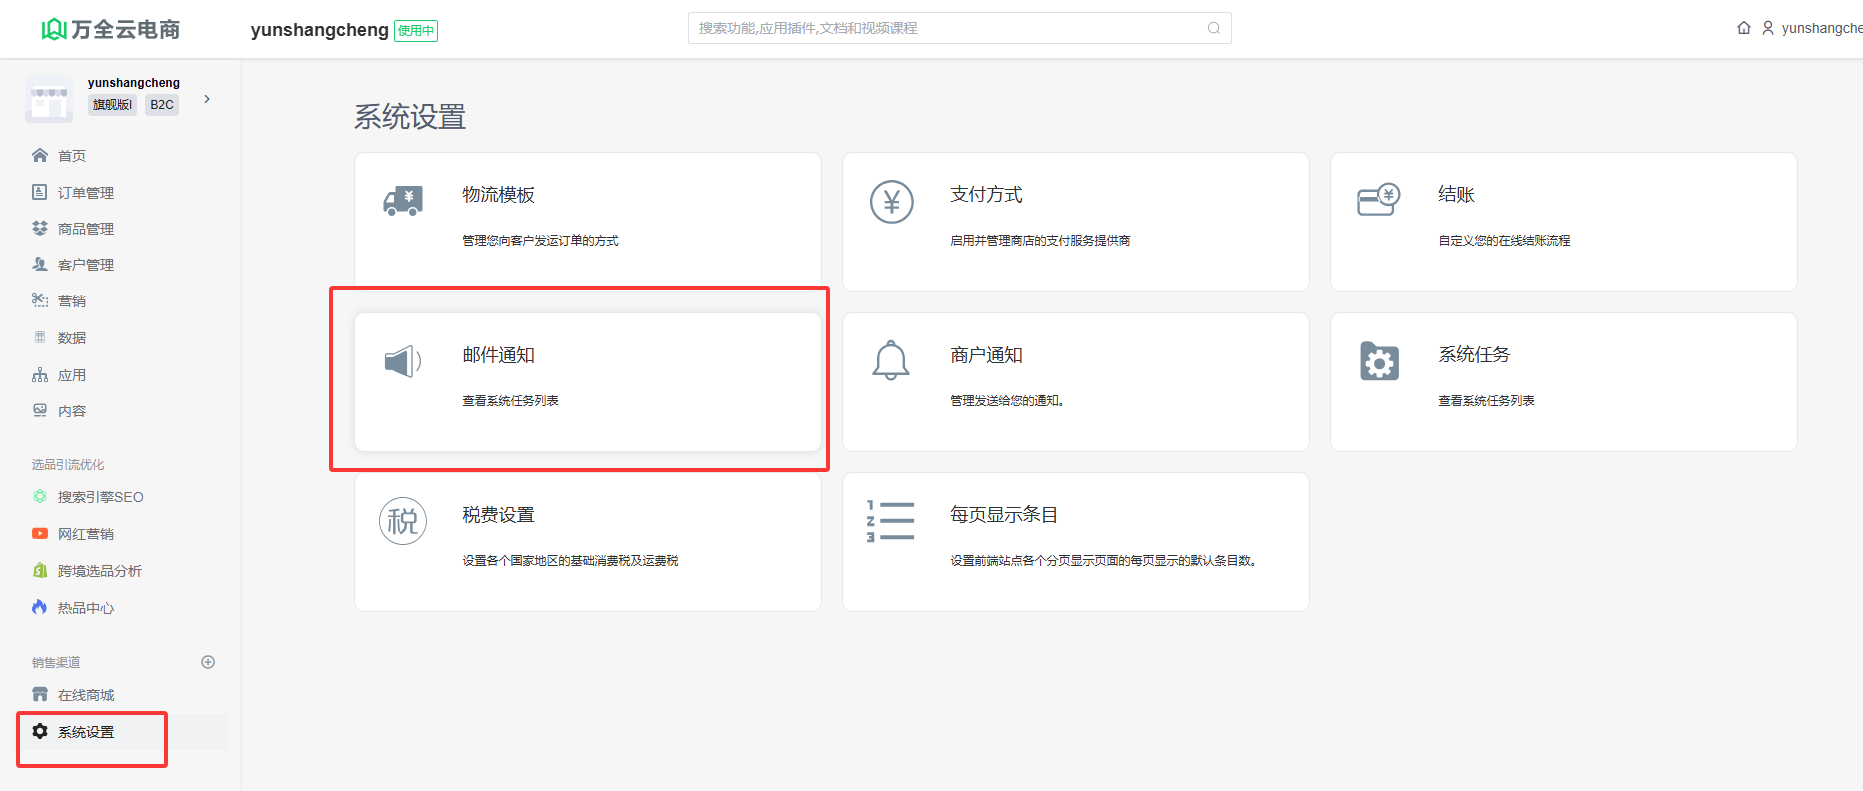Open the 在线商城 sales channel
The width and height of the screenshot is (1863, 791).
[85, 695]
